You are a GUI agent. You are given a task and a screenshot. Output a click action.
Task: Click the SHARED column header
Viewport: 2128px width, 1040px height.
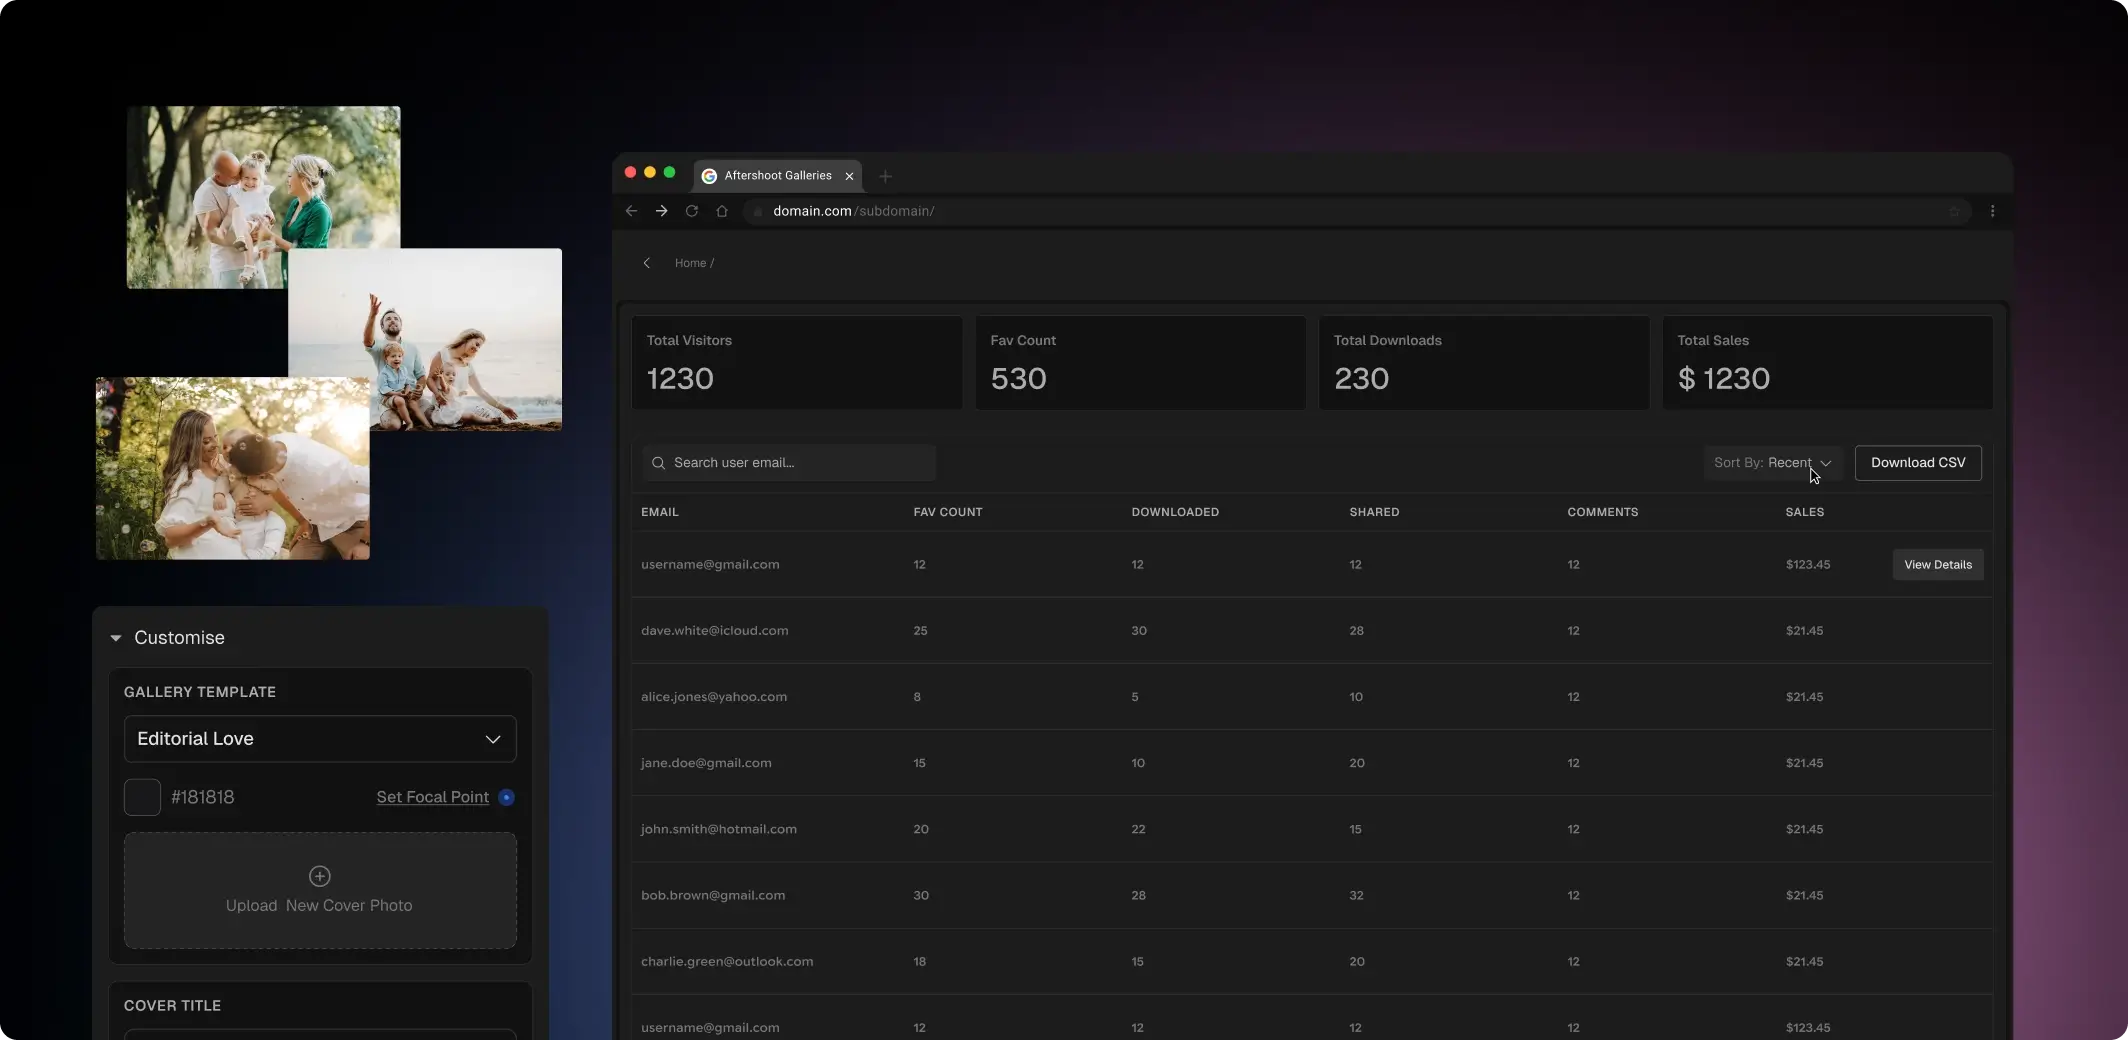1374,512
